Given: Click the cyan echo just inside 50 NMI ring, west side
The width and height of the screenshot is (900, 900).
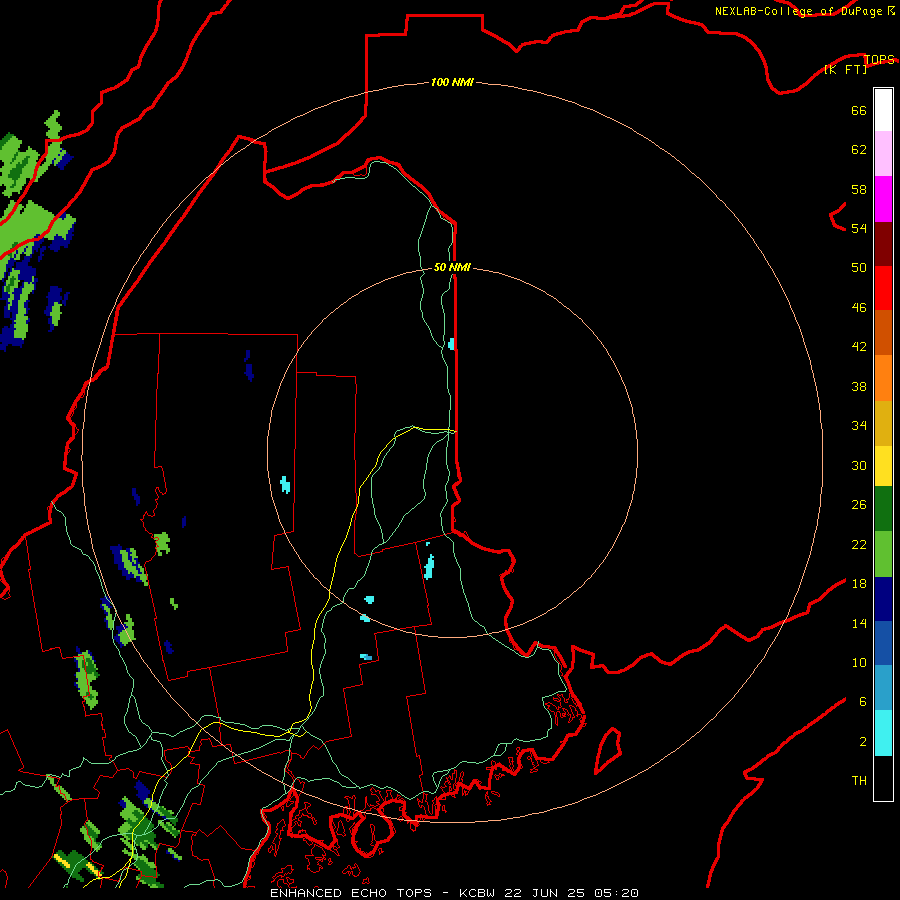Looking at the screenshot, I should tap(285, 484).
